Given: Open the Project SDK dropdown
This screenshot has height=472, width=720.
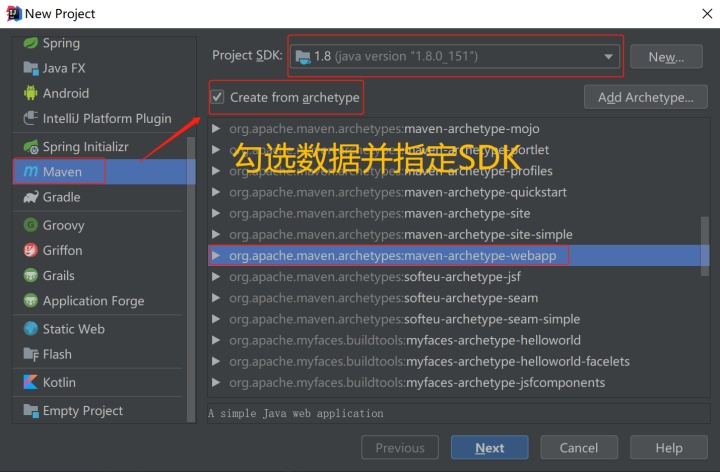Looking at the screenshot, I should (x=455, y=56).
